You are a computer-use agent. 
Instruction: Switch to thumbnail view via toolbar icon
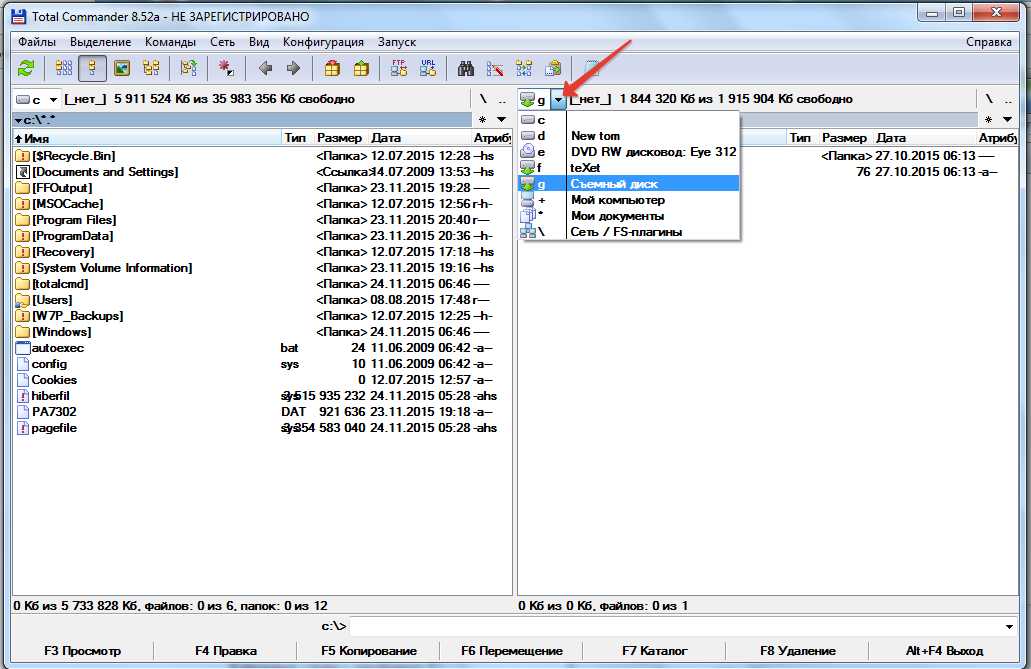point(122,68)
